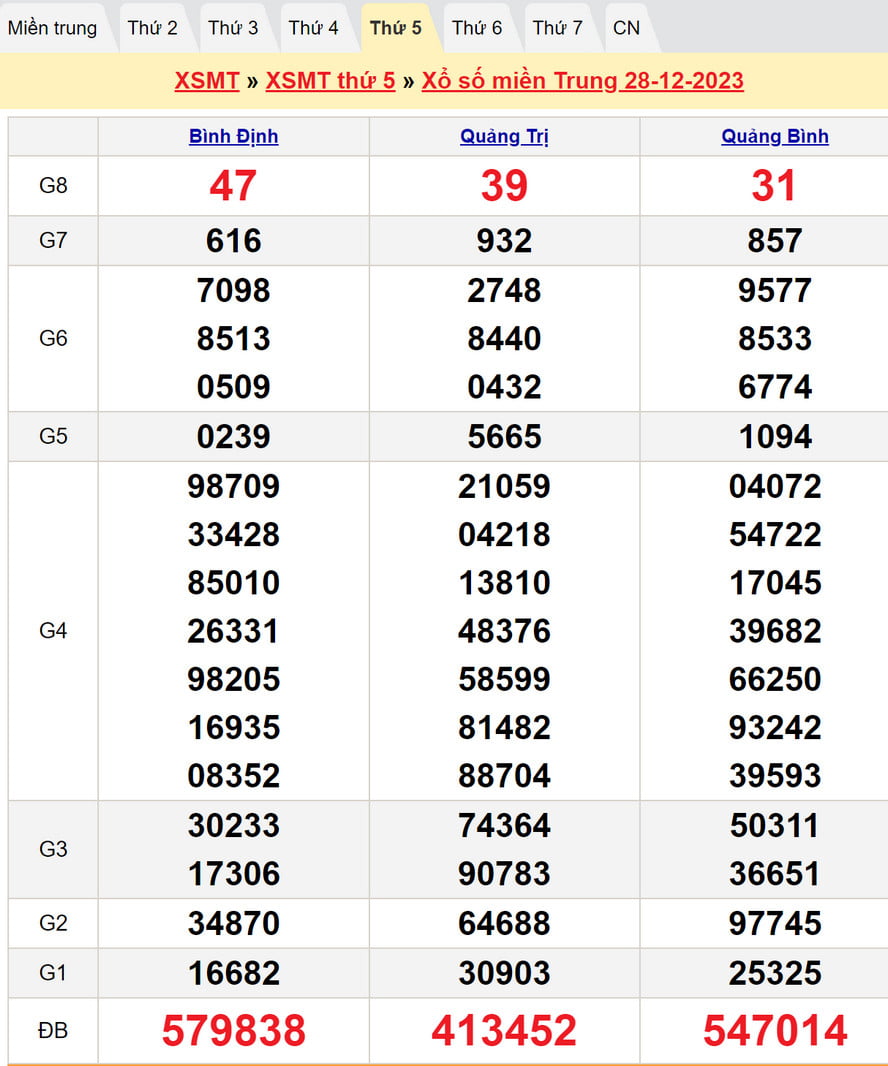Viewport: 888px width, 1066px height.
Task: Open the Thứ 2 tab
Action: [x=152, y=28]
